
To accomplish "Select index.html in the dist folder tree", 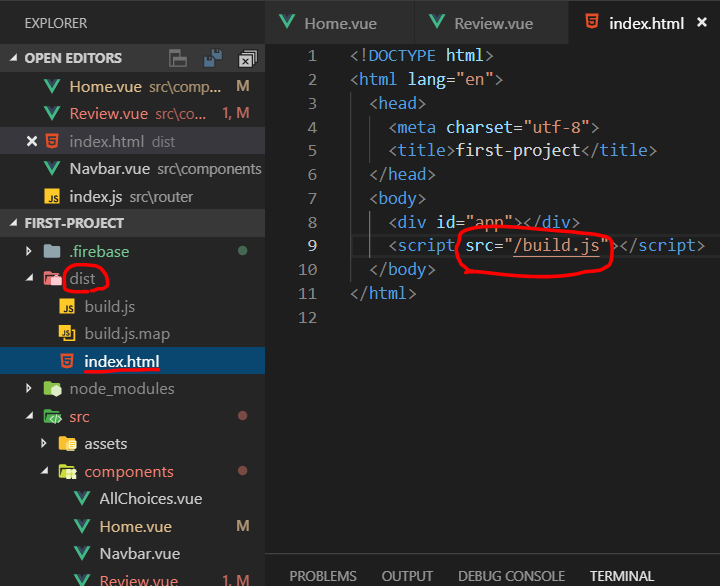I will coord(132,361).
